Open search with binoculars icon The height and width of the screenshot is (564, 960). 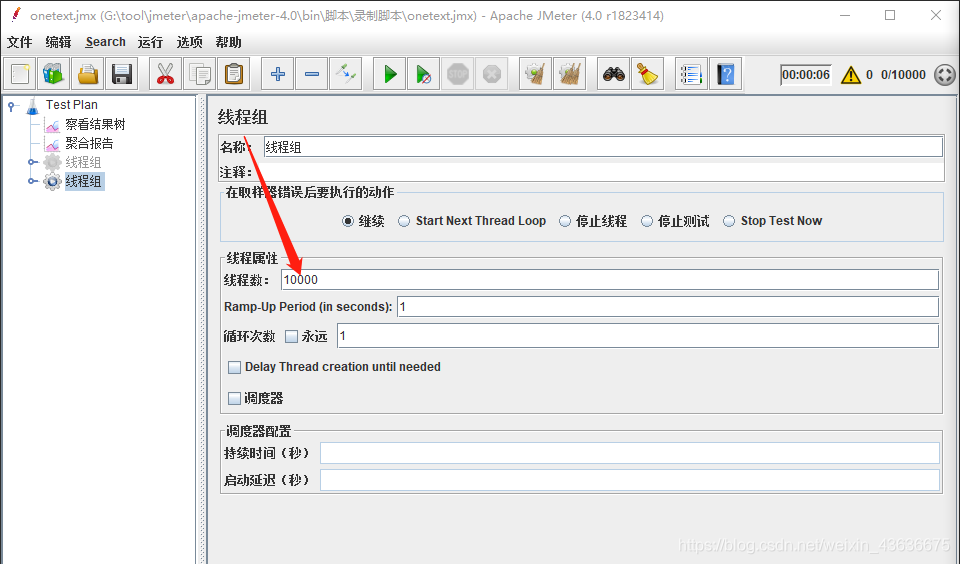pyautogui.click(x=613, y=74)
